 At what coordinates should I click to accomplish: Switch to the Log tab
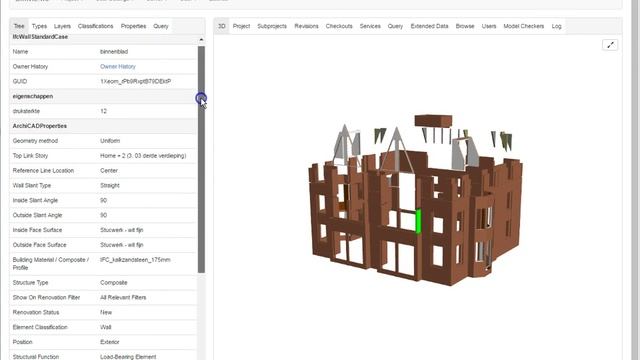(x=556, y=26)
